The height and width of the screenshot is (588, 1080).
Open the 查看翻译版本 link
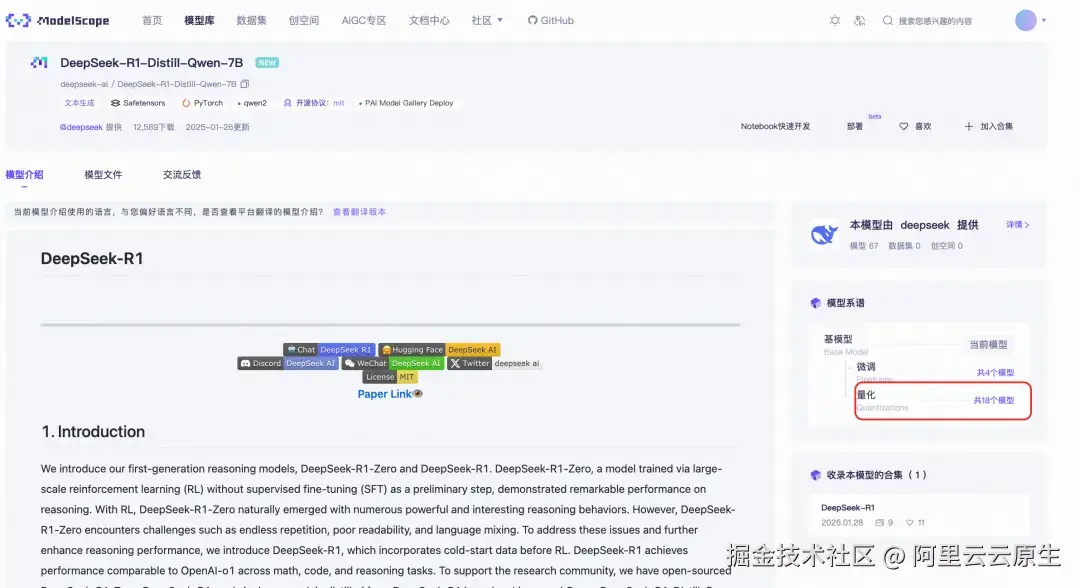coord(359,211)
